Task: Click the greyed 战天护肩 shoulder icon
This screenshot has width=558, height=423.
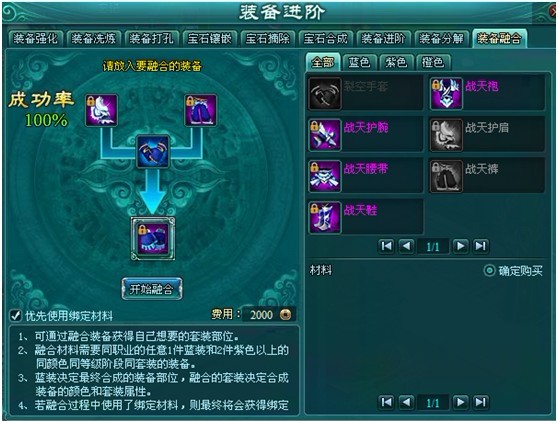Action: coord(446,135)
